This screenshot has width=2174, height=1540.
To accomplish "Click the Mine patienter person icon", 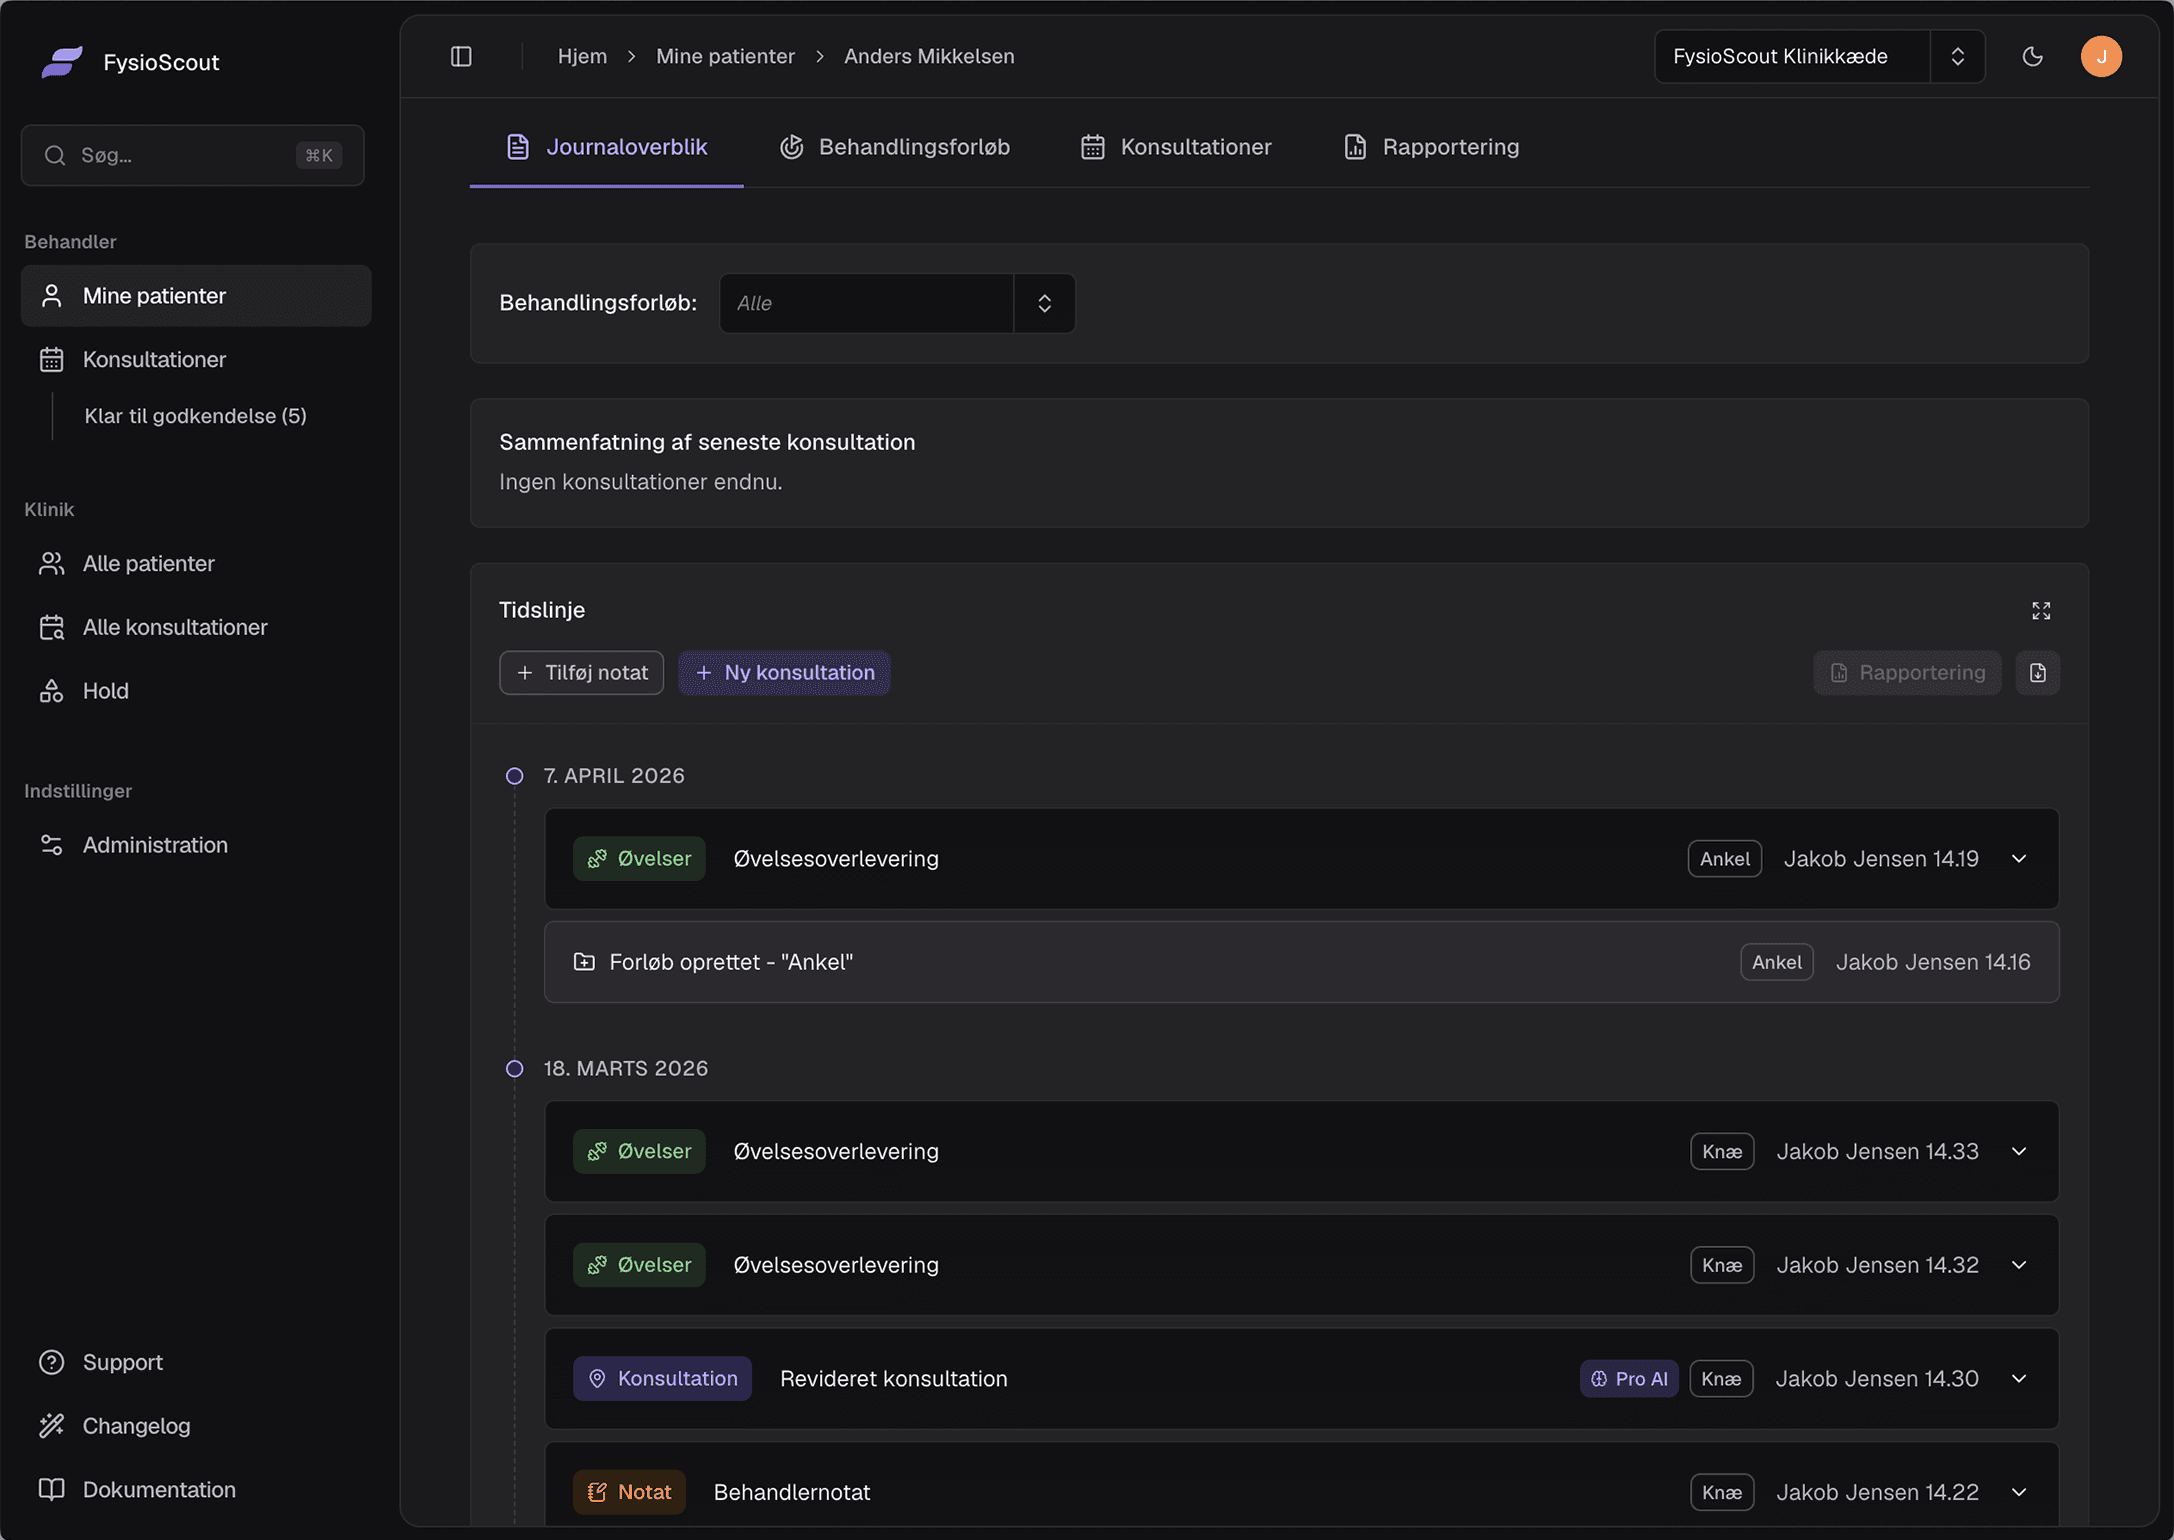I will (x=51, y=296).
